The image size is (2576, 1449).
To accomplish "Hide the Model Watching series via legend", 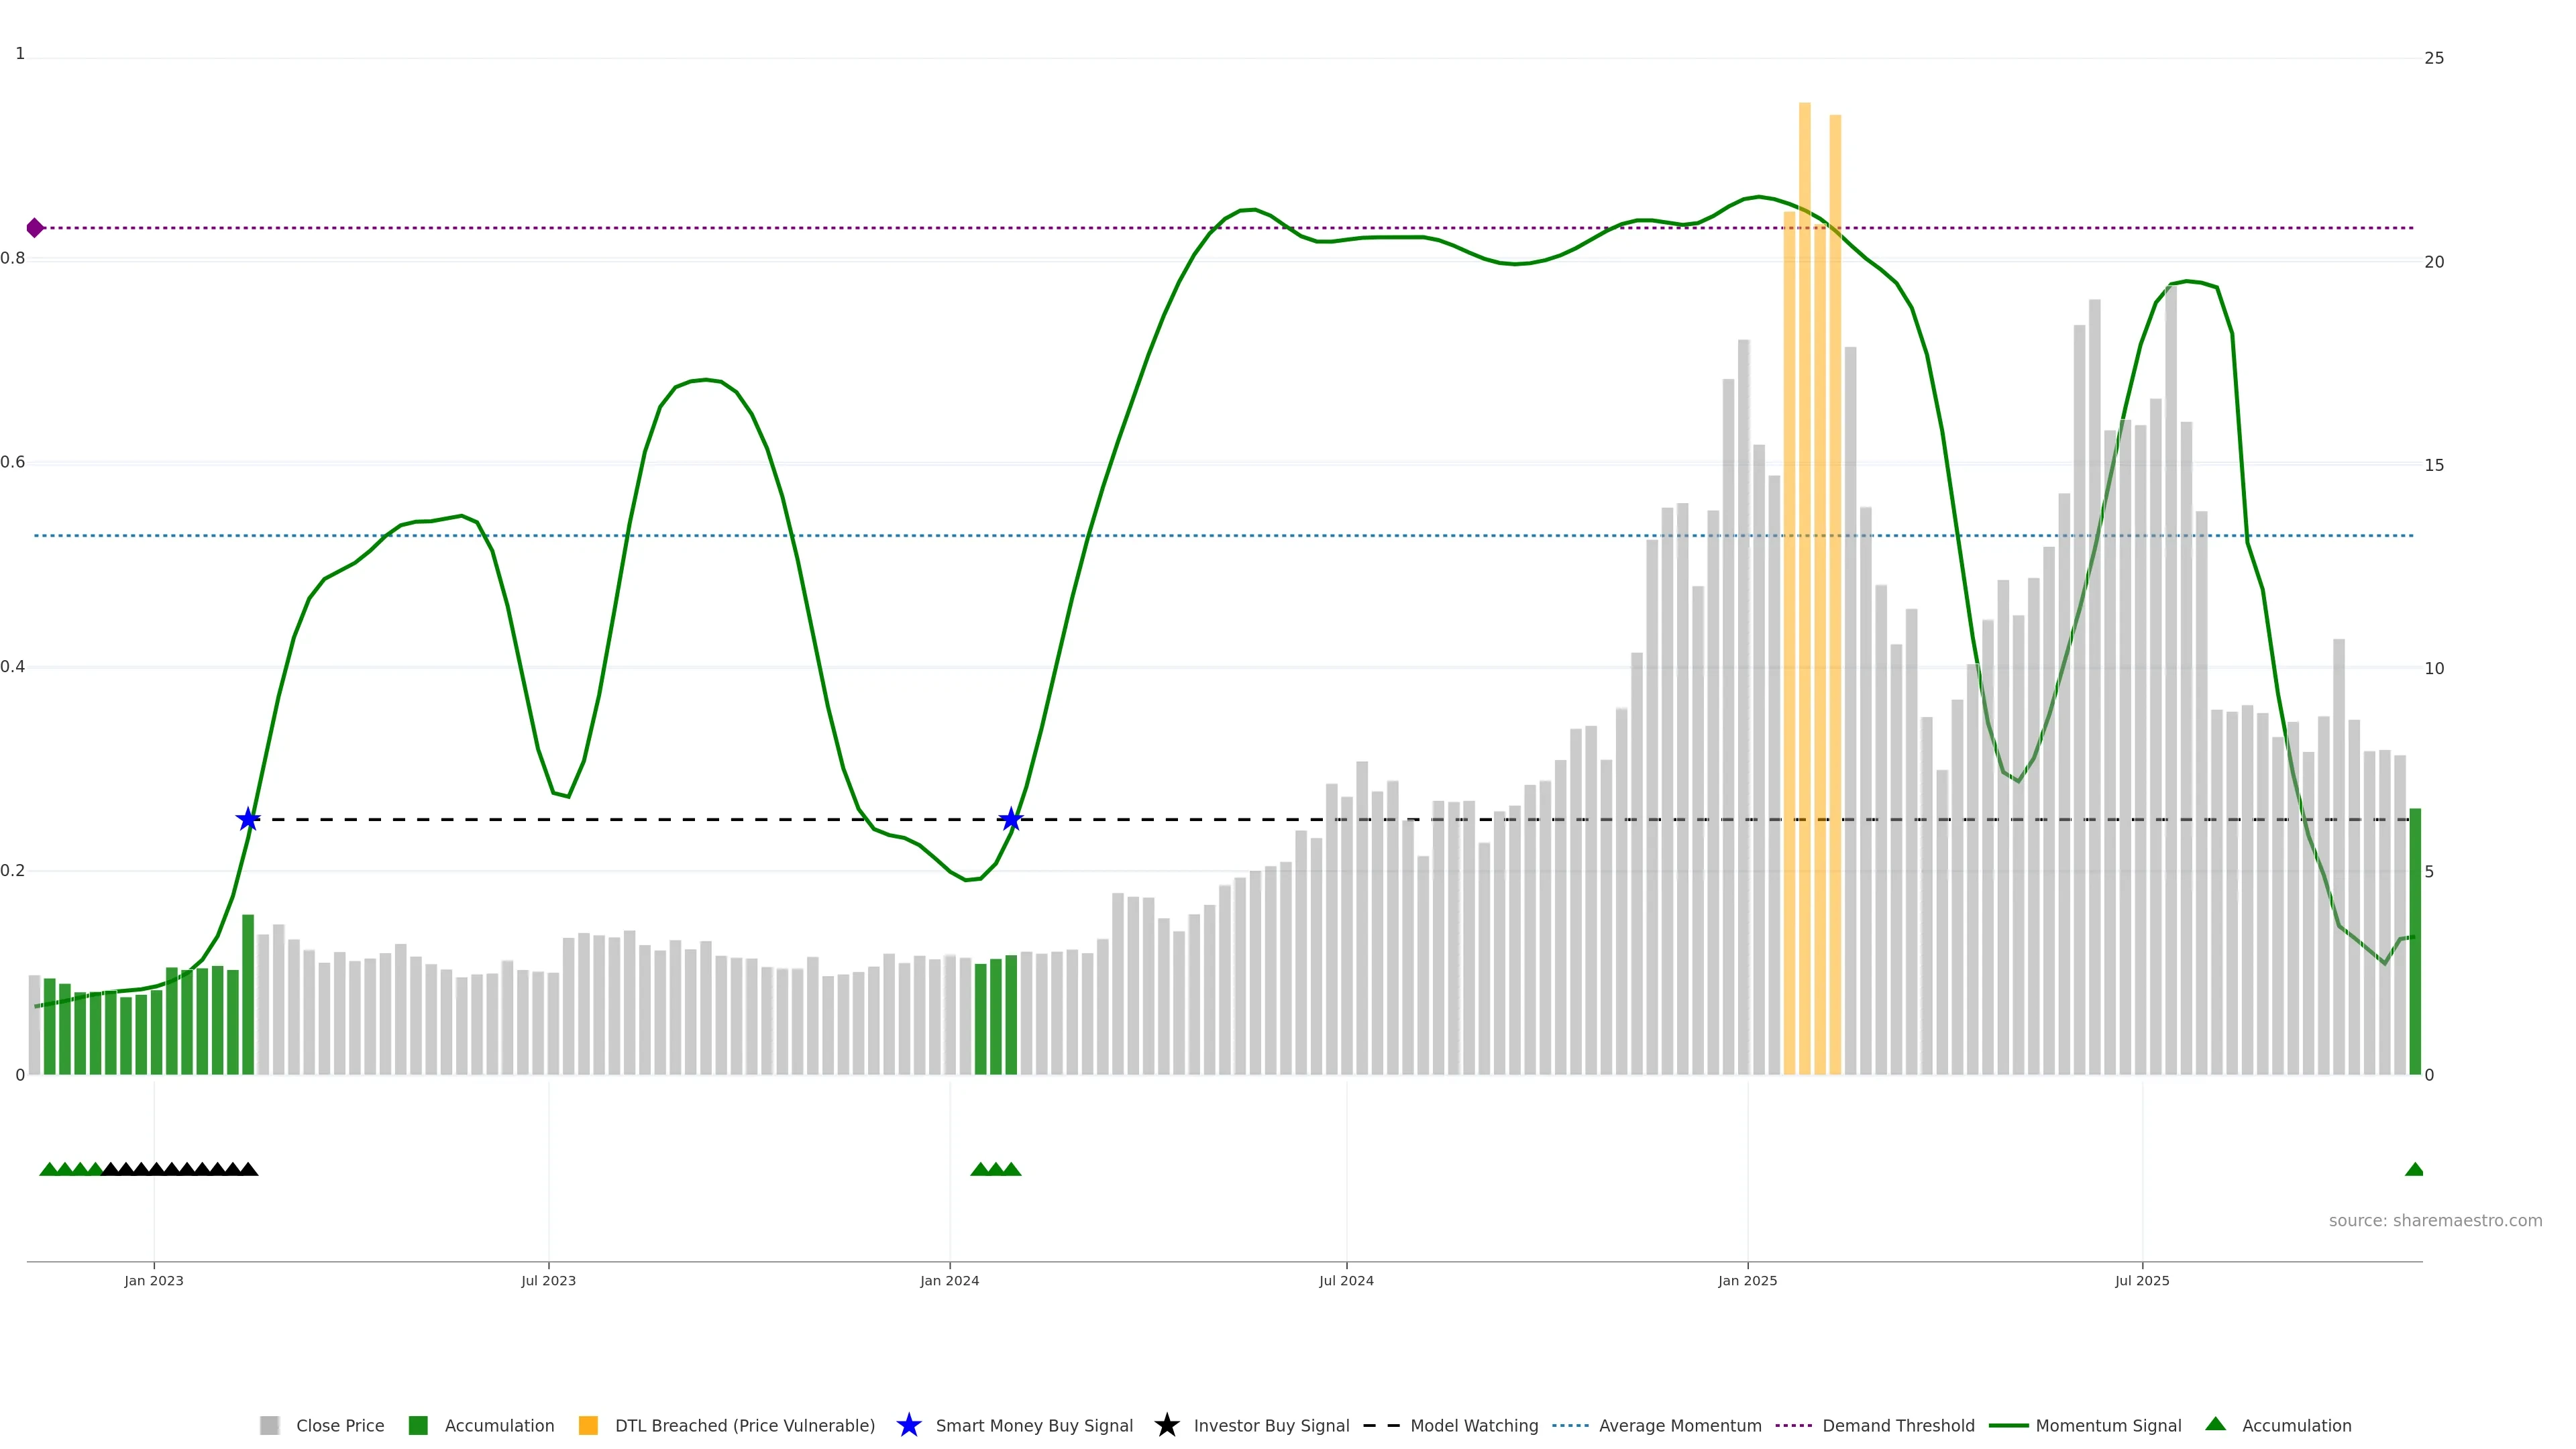I will pos(1473,1425).
